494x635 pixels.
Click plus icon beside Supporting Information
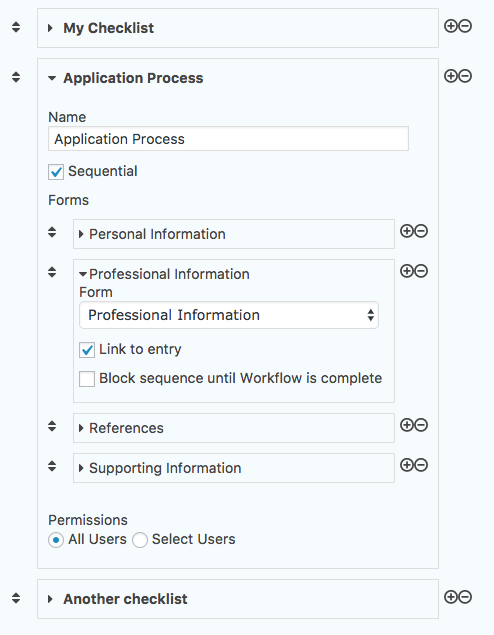coord(407,465)
